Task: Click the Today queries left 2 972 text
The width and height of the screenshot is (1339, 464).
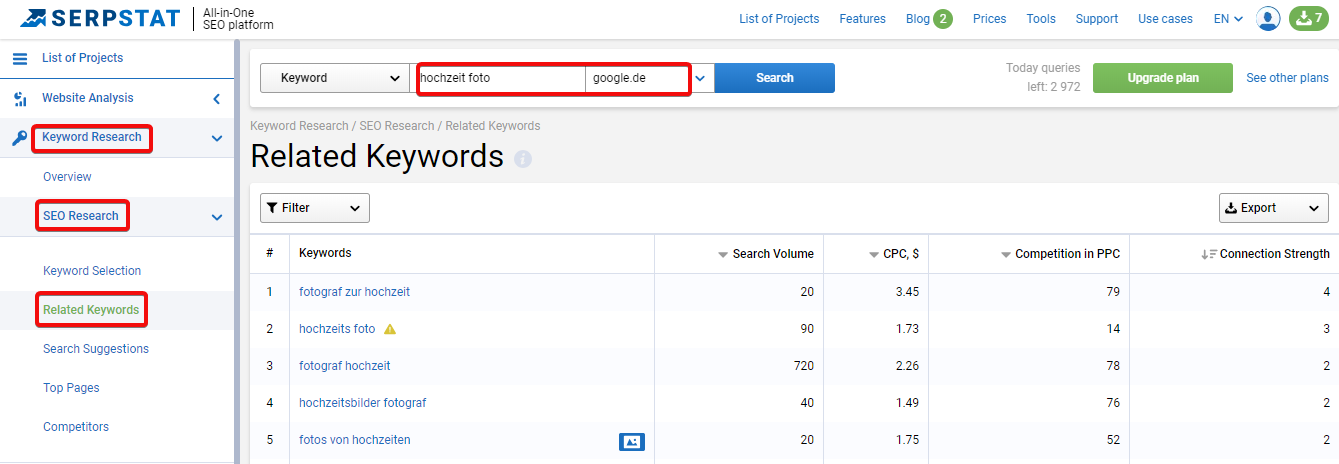Action: 1043,78
